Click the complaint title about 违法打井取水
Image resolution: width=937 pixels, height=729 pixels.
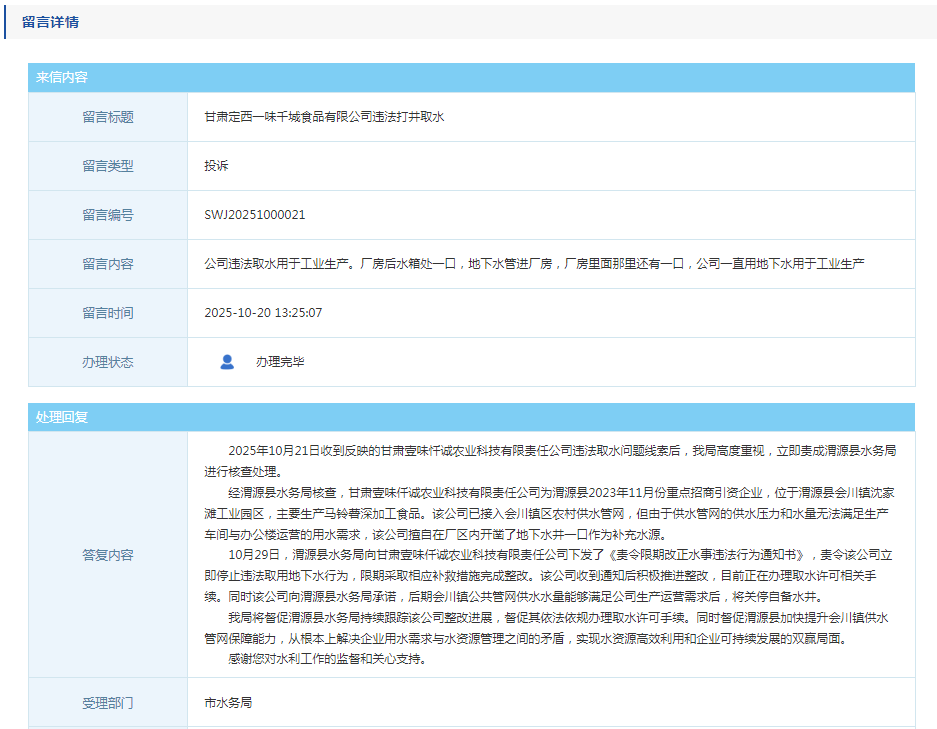pos(324,117)
